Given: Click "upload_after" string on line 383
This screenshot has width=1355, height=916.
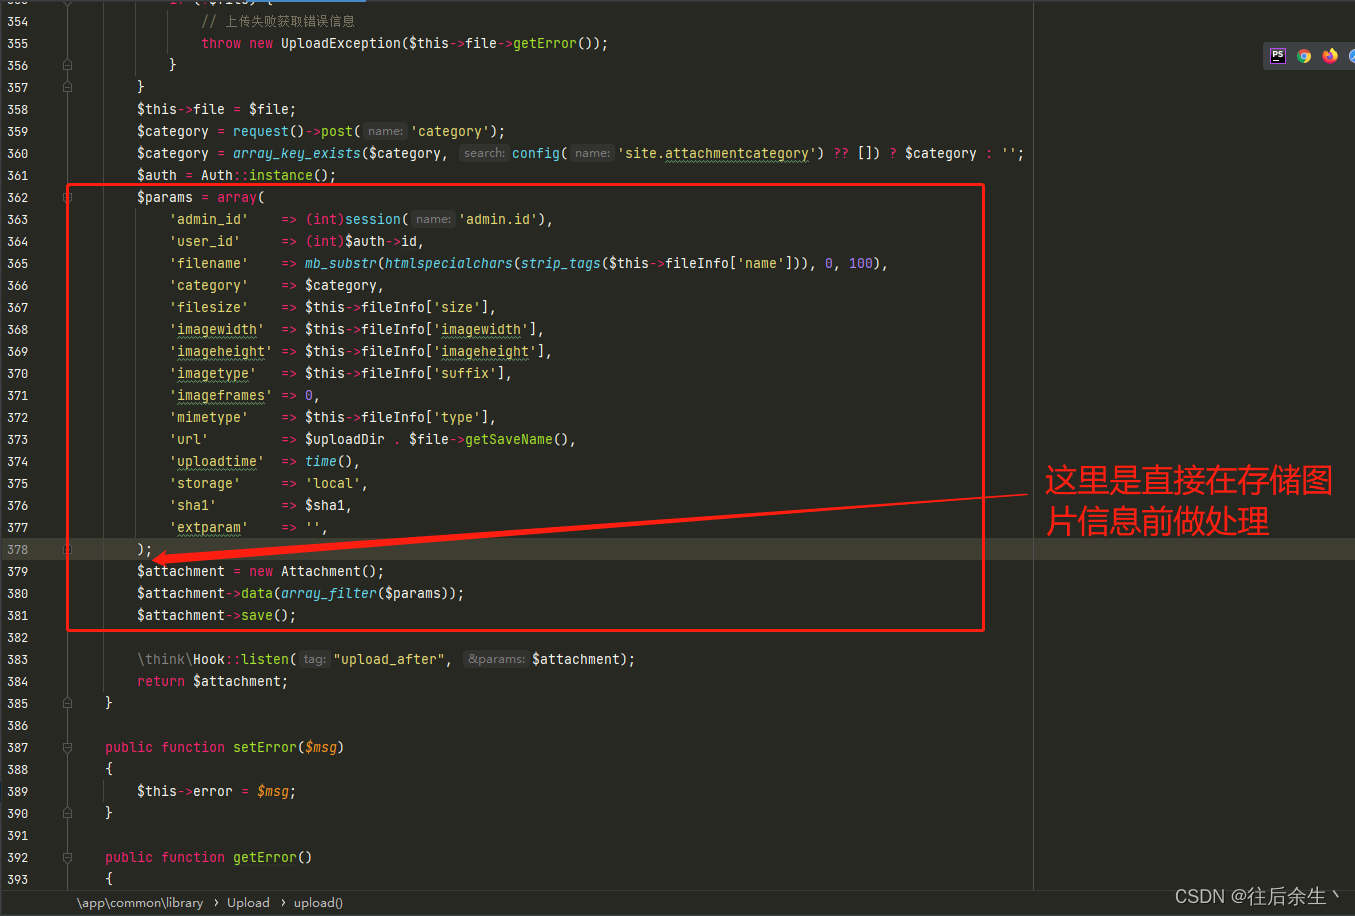Looking at the screenshot, I should [x=389, y=659].
